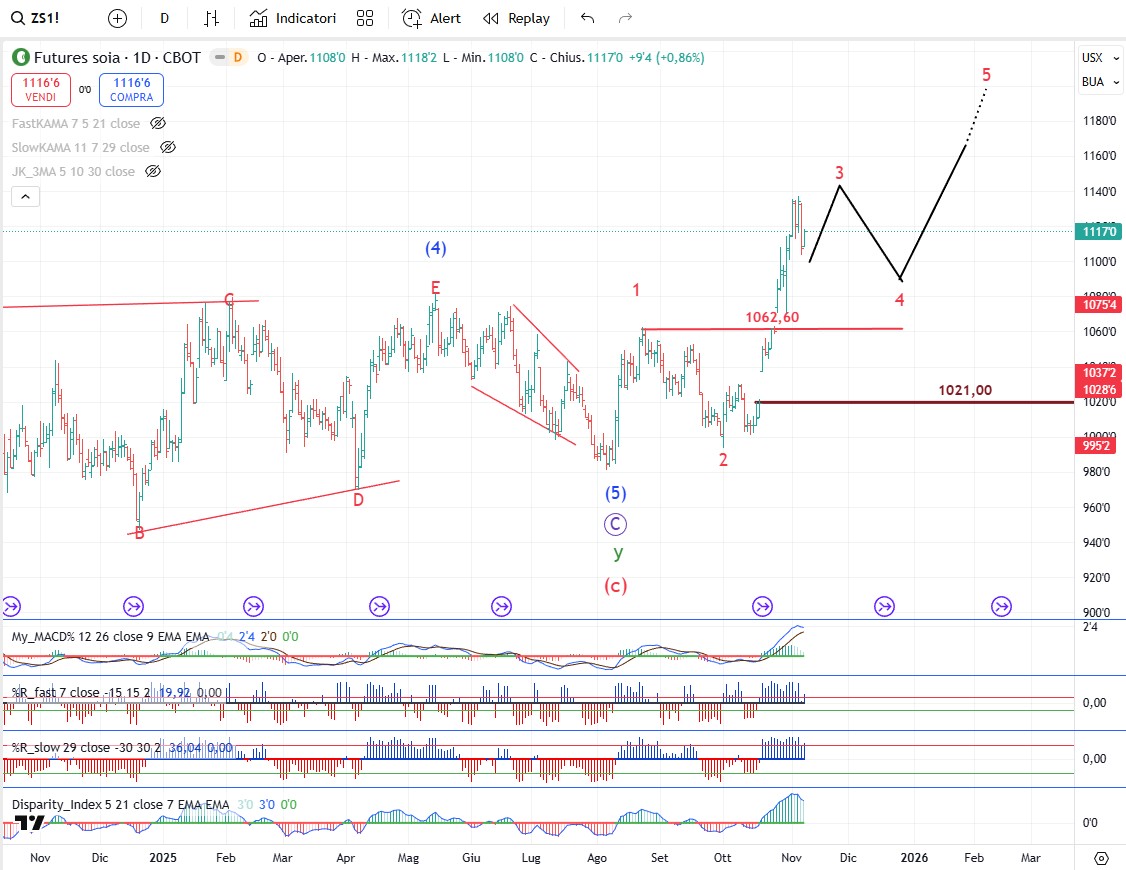Select the blue (5) wave label

[615, 493]
